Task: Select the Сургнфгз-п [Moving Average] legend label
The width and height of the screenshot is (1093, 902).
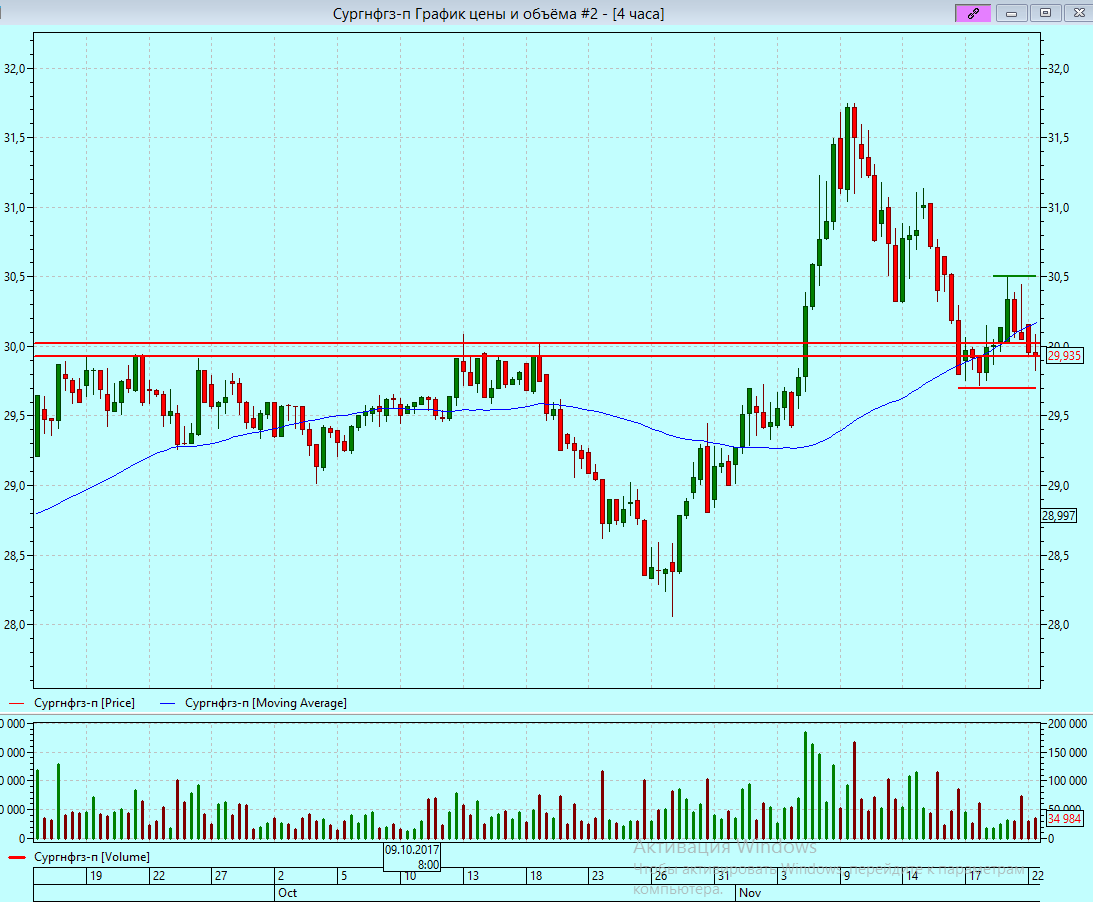Action: (x=266, y=703)
